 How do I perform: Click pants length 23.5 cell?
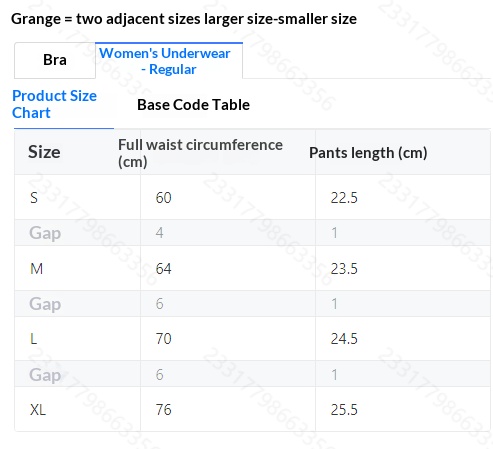pyautogui.click(x=344, y=268)
